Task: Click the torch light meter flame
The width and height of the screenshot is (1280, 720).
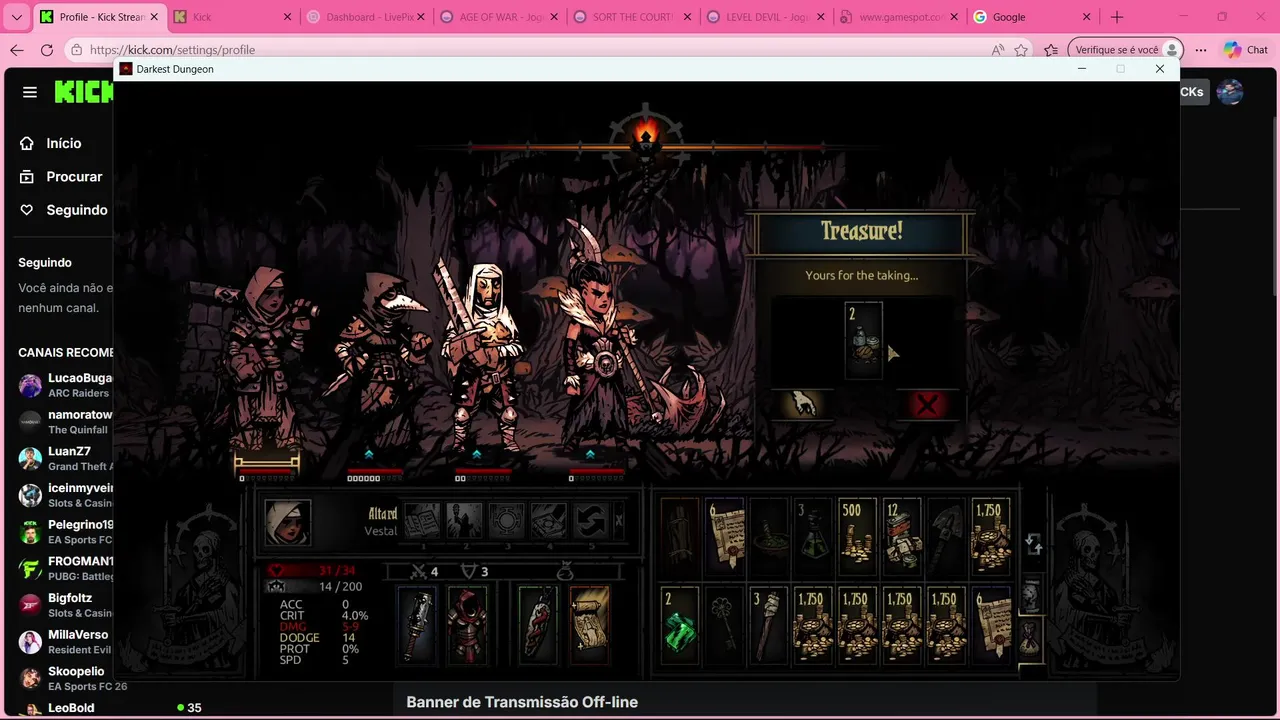Action: click(646, 134)
